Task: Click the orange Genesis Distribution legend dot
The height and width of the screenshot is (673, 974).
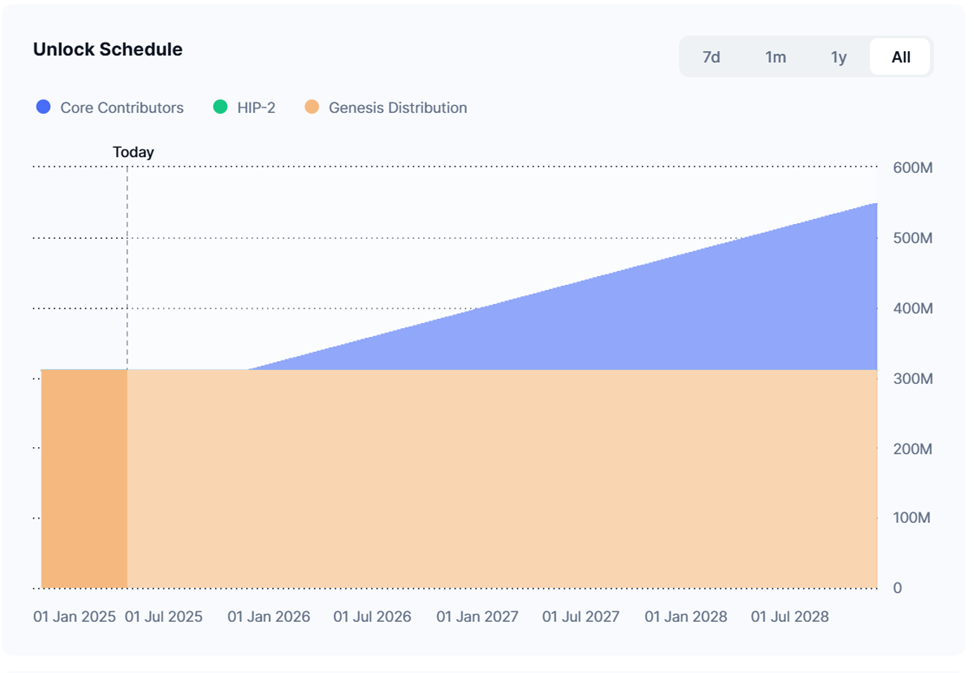Action: pyautogui.click(x=312, y=107)
